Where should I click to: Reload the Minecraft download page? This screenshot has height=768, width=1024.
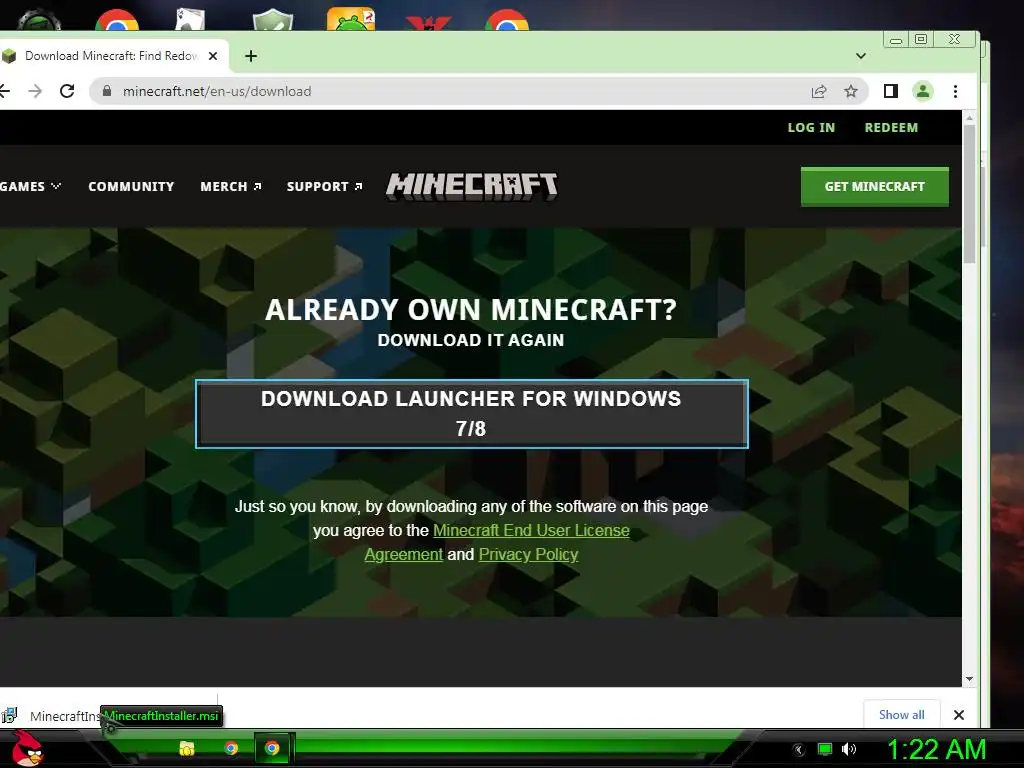click(67, 91)
